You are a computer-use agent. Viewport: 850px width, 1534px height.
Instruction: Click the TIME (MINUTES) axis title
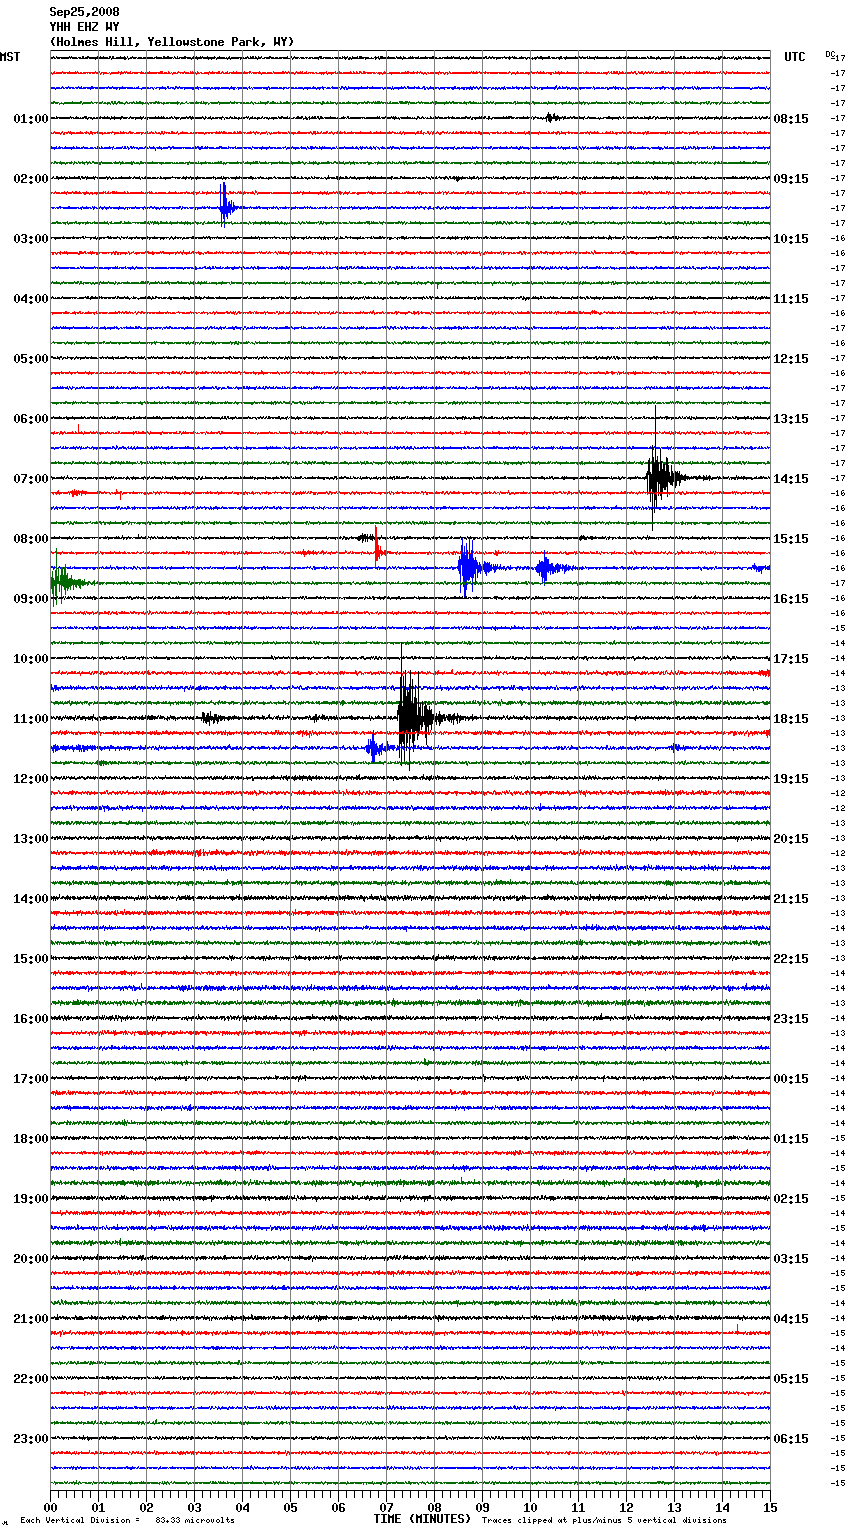(x=422, y=1519)
